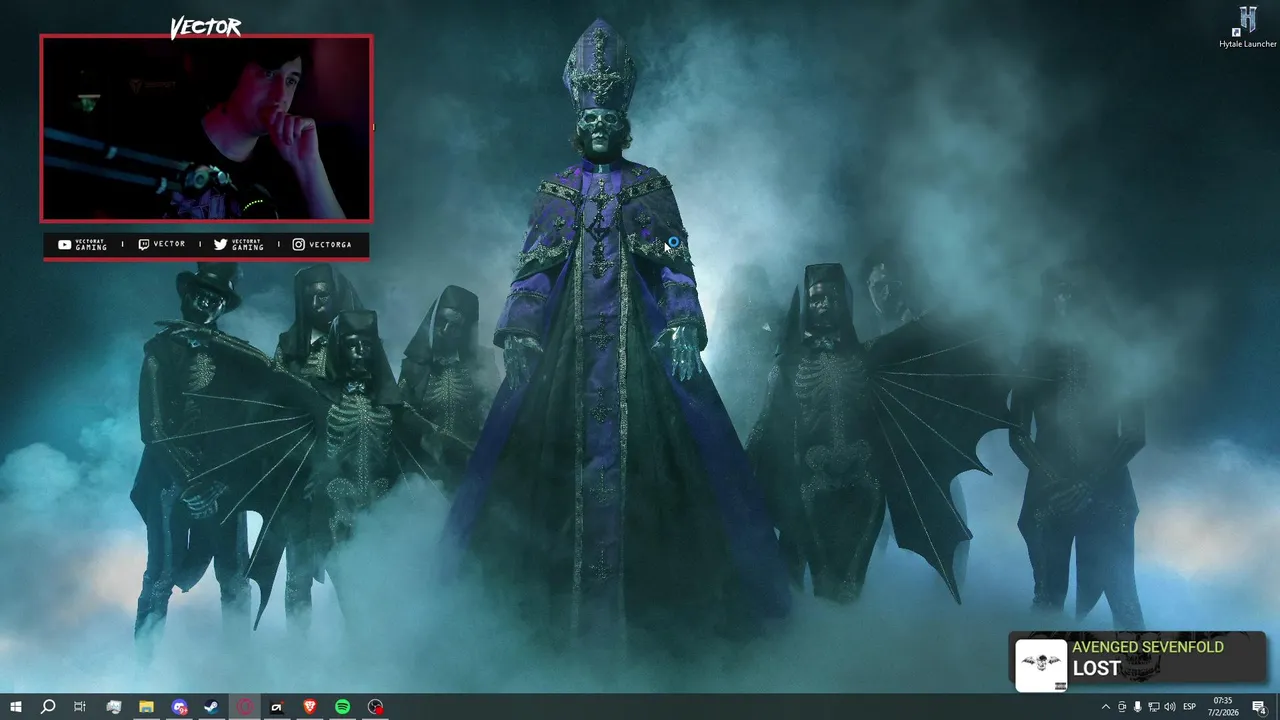
Task: Open network settings tray icon
Action: point(1153,707)
